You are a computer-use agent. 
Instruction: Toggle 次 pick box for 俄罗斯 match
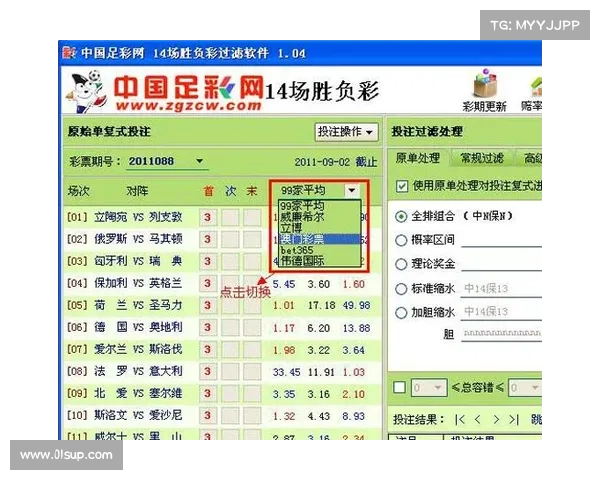(x=230, y=239)
